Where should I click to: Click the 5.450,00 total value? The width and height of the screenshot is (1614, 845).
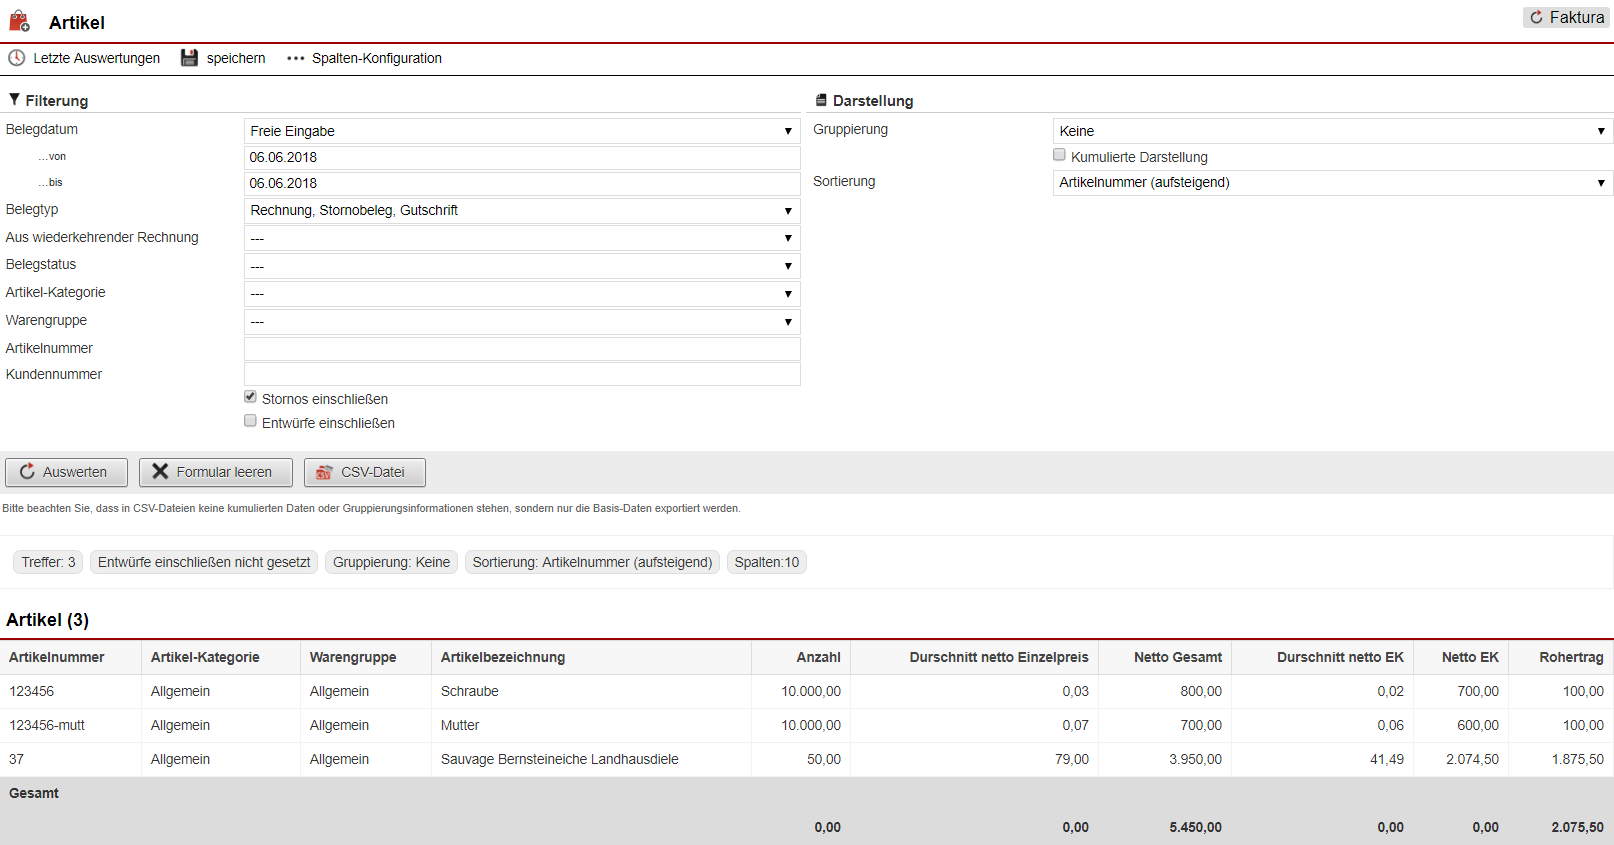[x=1196, y=827]
